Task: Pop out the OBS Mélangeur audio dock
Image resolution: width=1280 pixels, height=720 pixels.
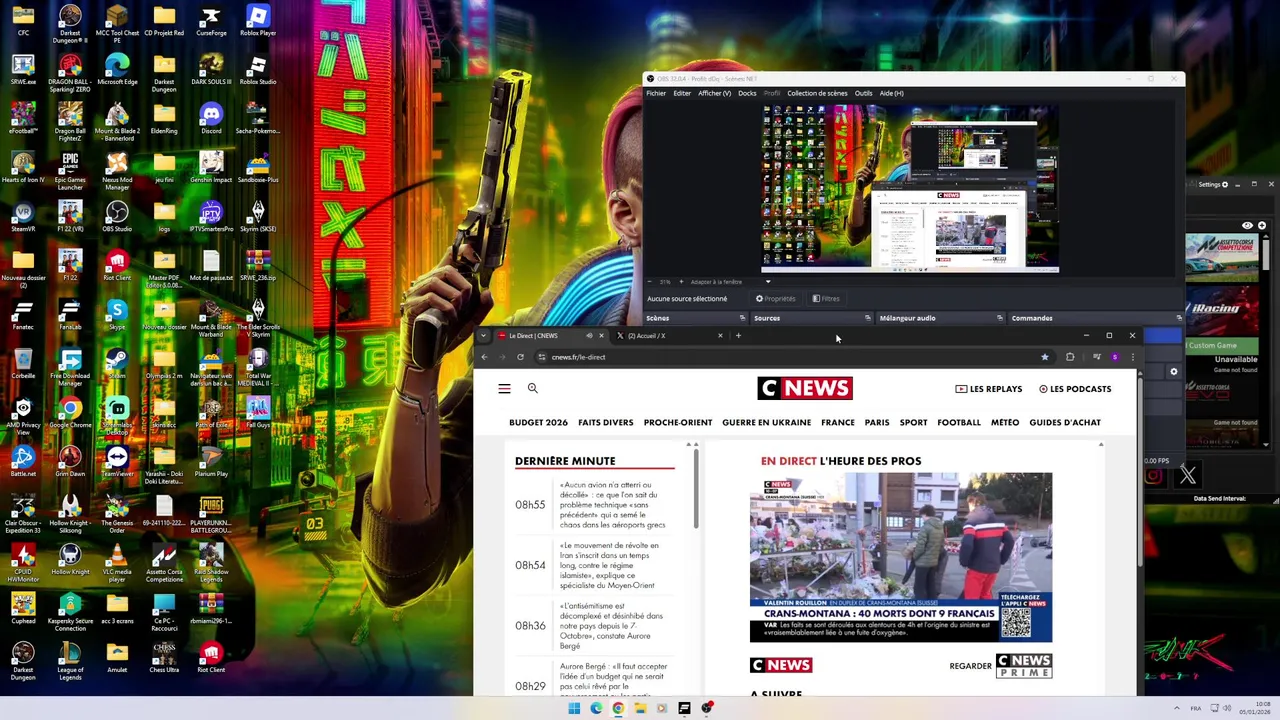Action: 999,318
